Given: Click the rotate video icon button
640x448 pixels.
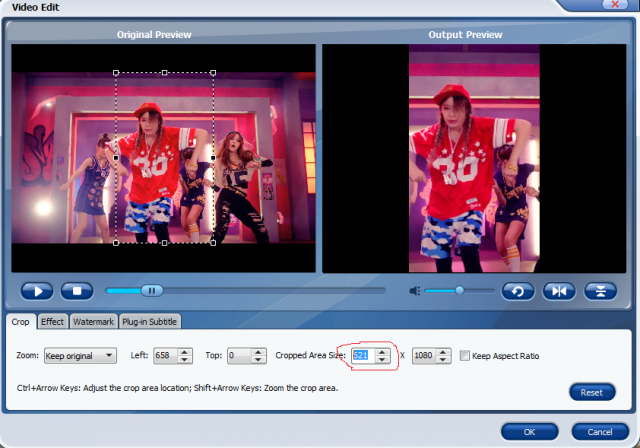Looking at the screenshot, I should tap(518, 291).
